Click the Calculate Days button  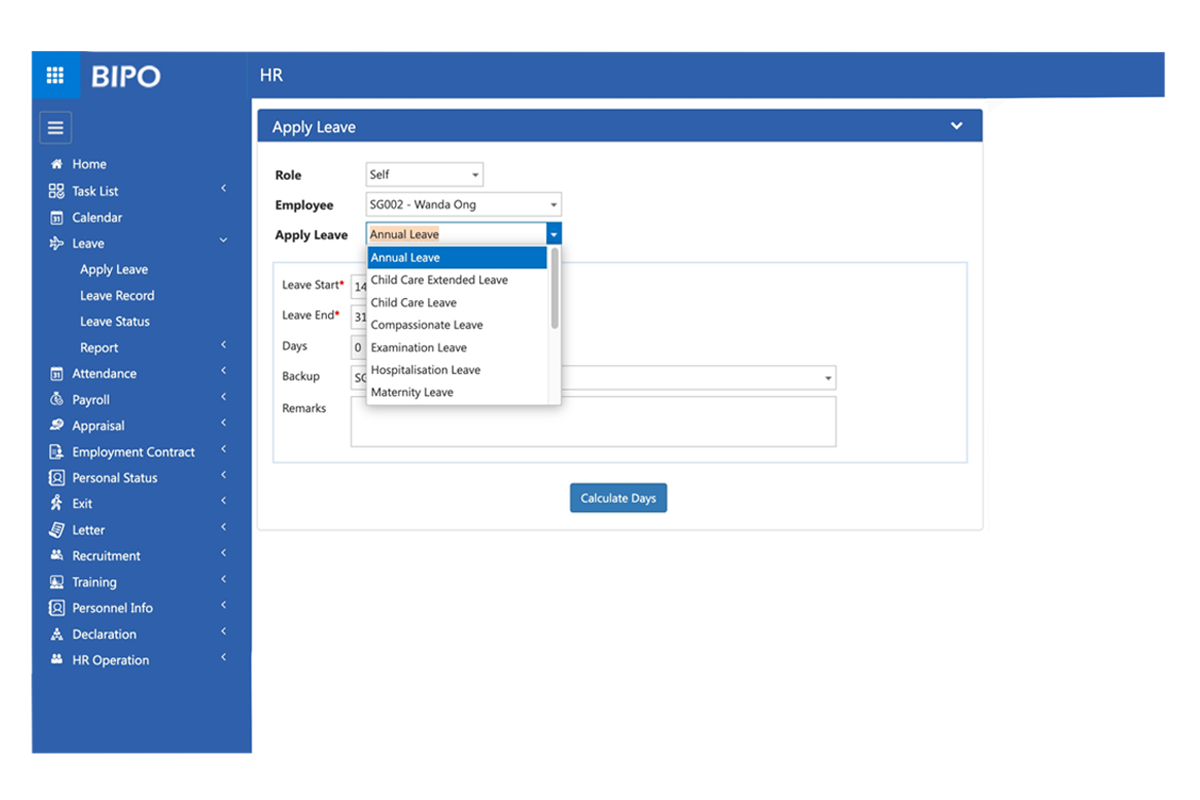618,498
